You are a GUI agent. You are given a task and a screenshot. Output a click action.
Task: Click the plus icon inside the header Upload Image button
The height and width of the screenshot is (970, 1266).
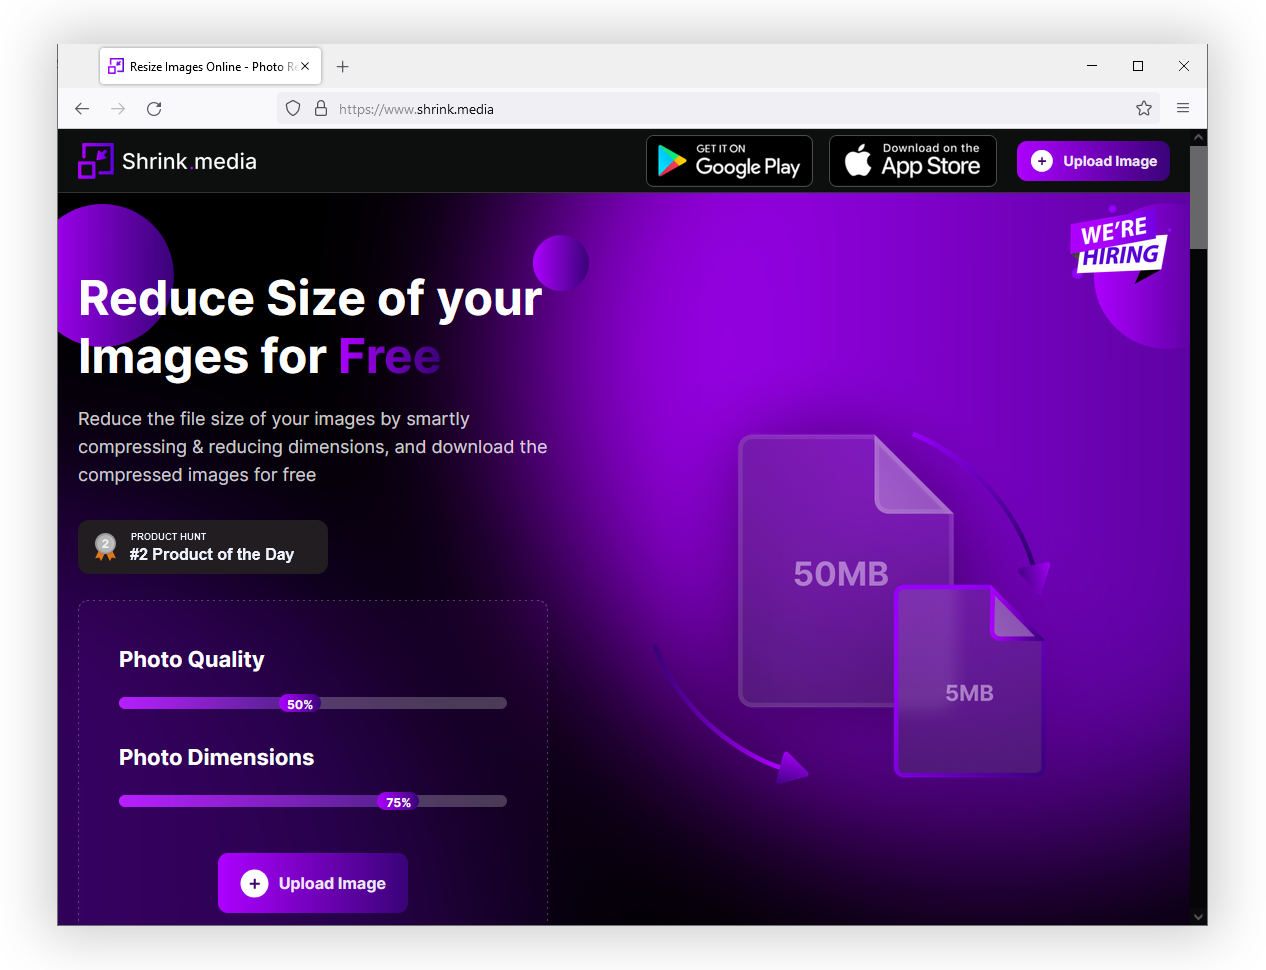(x=1042, y=160)
